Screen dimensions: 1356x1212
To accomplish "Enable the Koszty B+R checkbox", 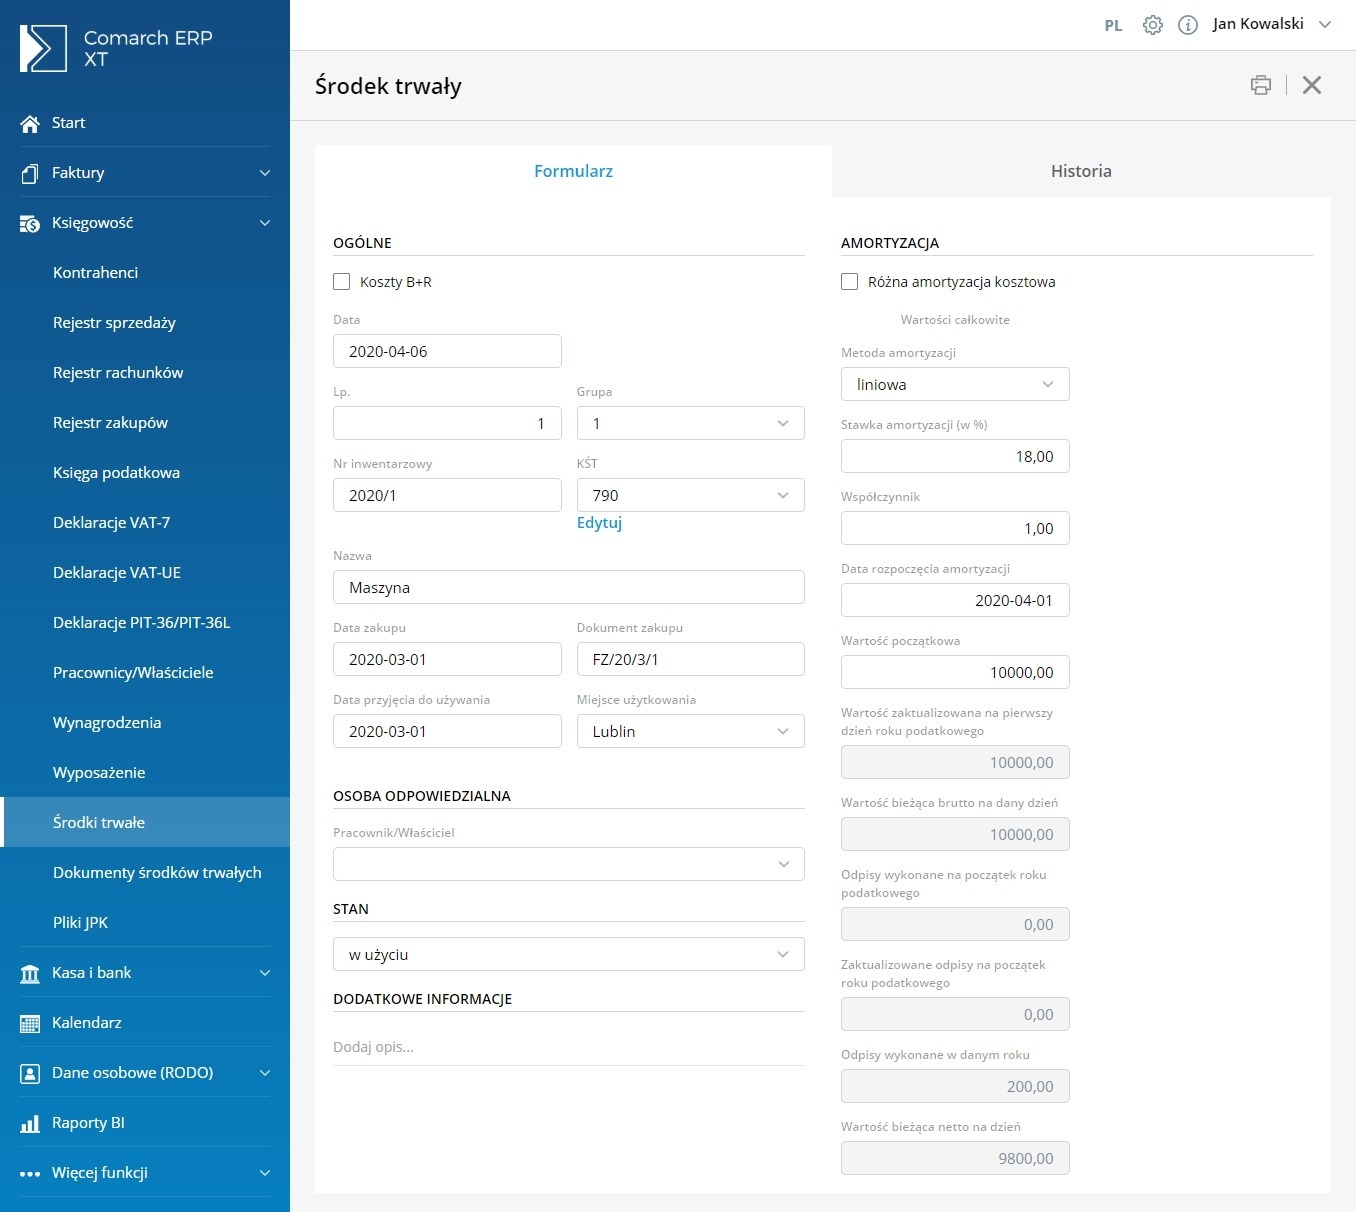I will click(342, 282).
